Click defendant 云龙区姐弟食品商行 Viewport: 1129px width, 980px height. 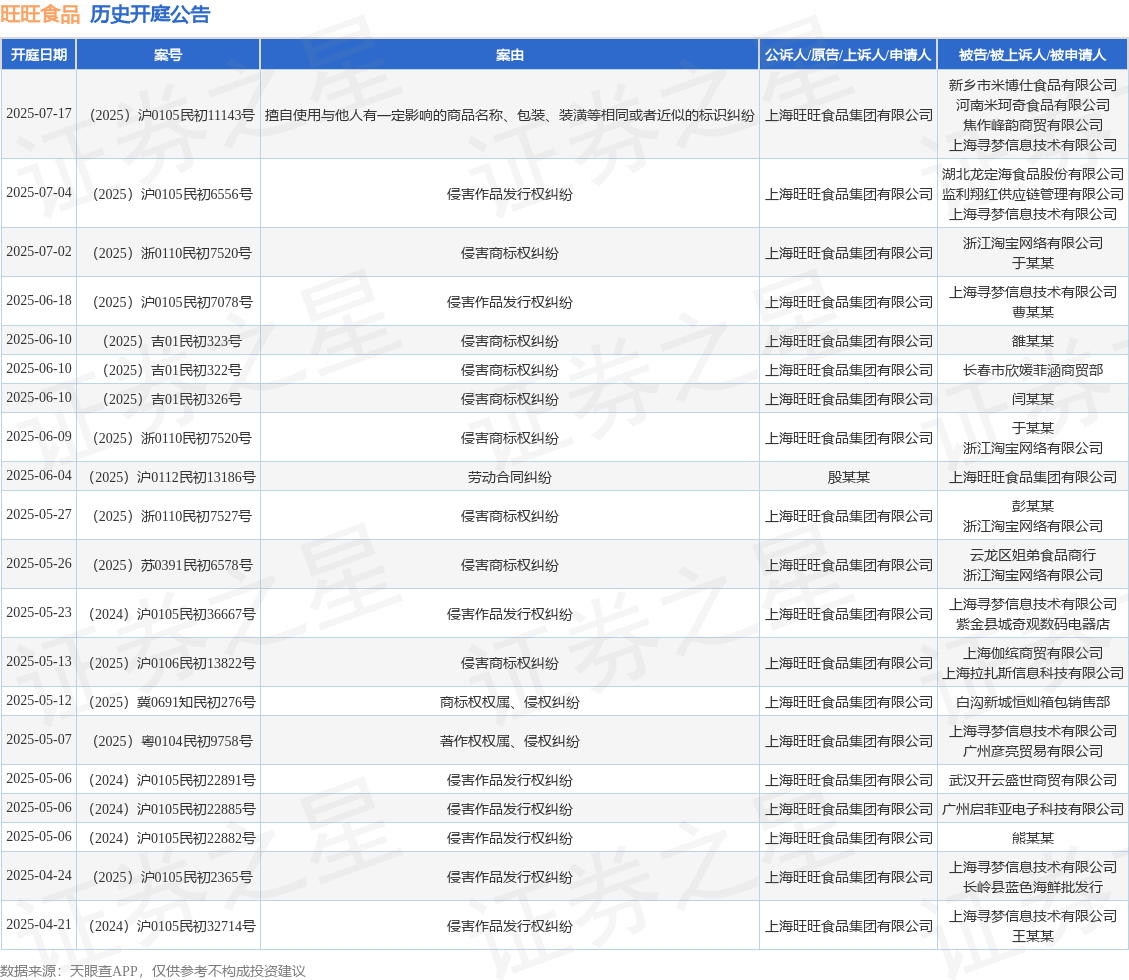pos(1033,555)
